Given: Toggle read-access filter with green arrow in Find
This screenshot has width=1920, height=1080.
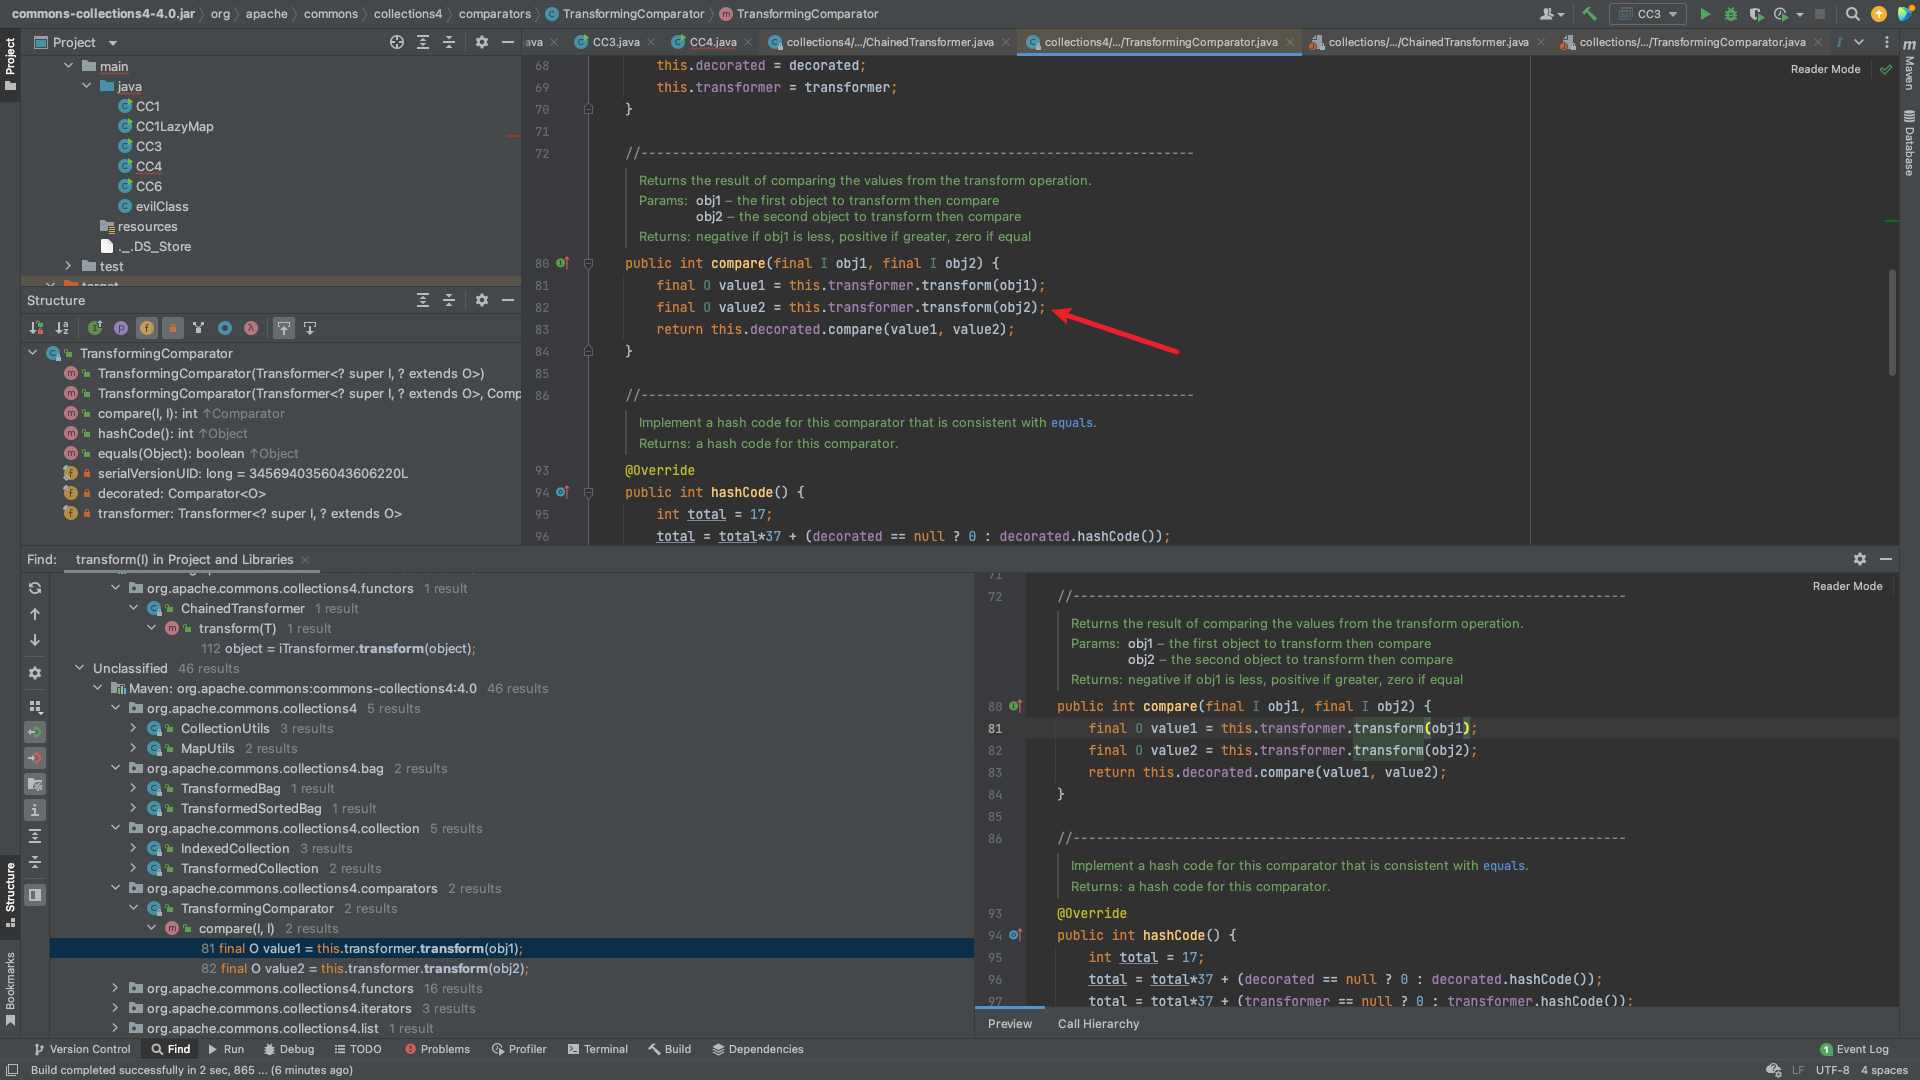Looking at the screenshot, I should click(x=35, y=732).
